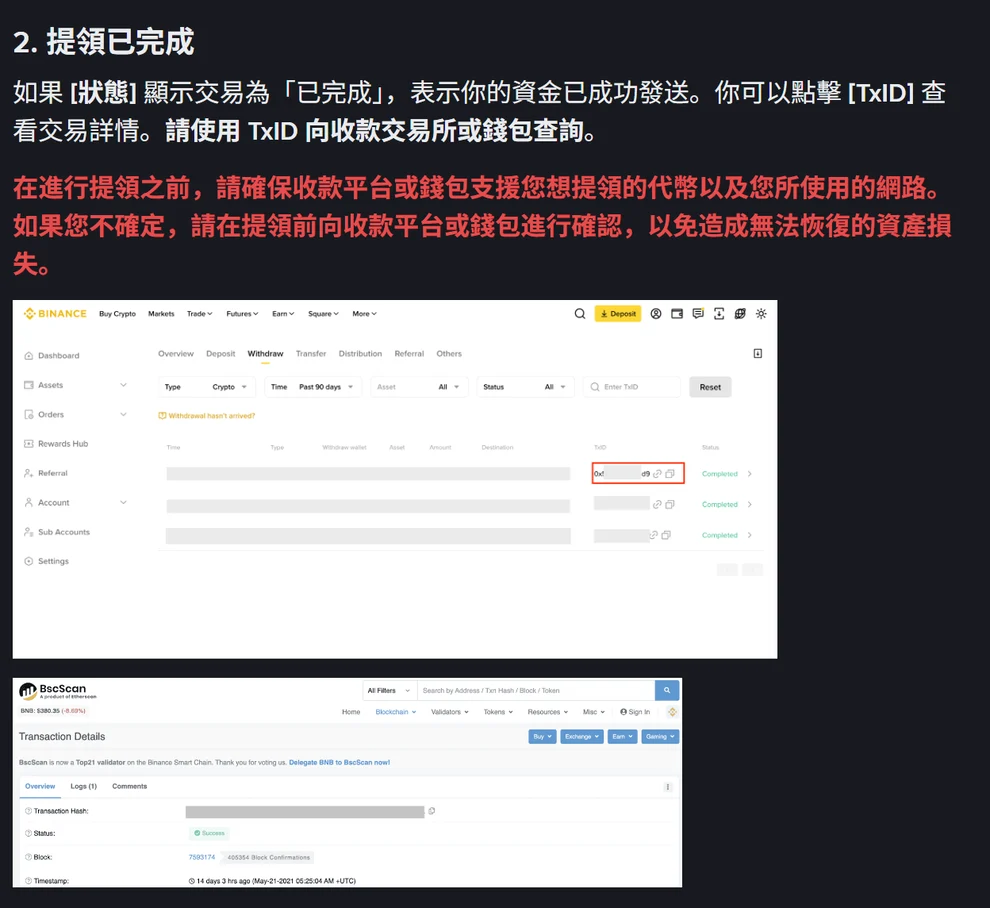Open the Status All dropdown
This screenshot has height=908, width=990.
click(525, 387)
